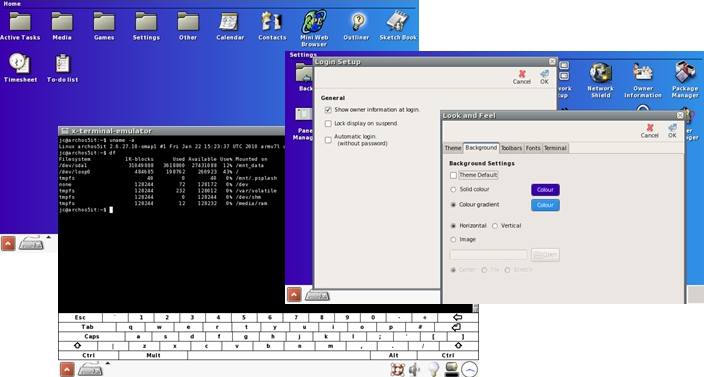The image size is (704, 377).
Task: Select the Solid colour radio button
Action: (453, 190)
